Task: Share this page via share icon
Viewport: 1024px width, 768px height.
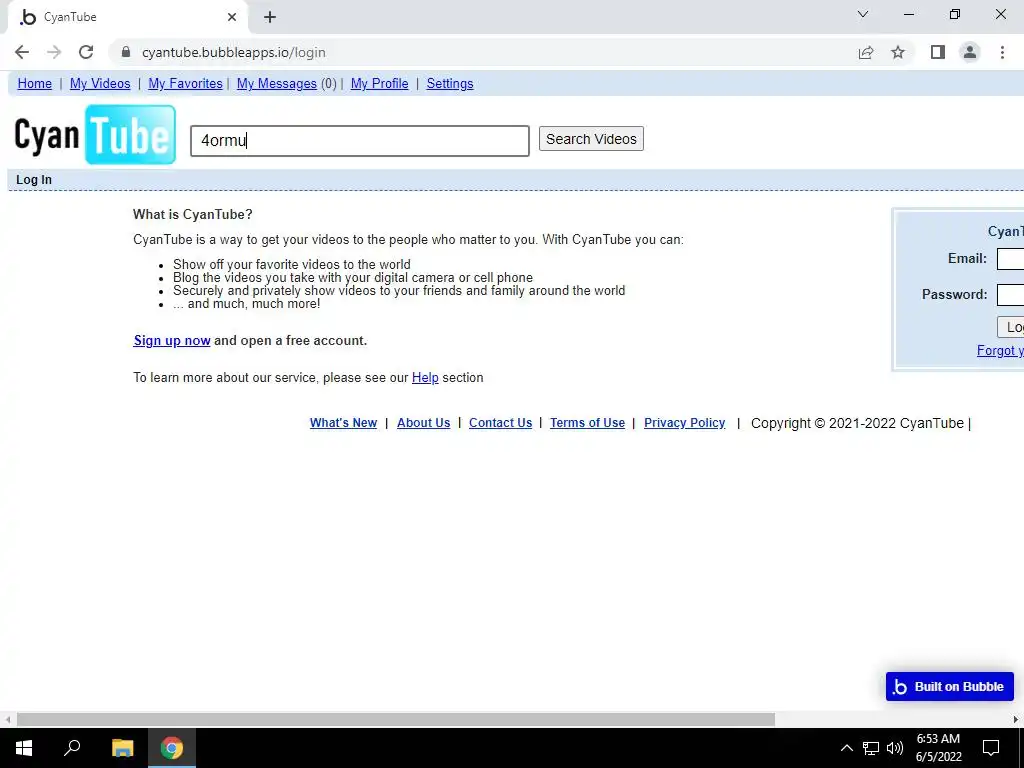Action: 866,52
